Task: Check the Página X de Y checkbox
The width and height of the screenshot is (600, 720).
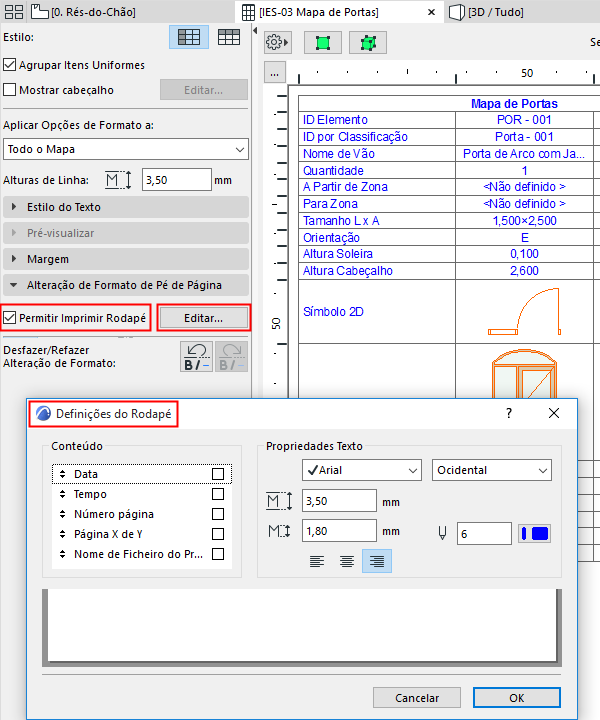Action: (218, 534)
